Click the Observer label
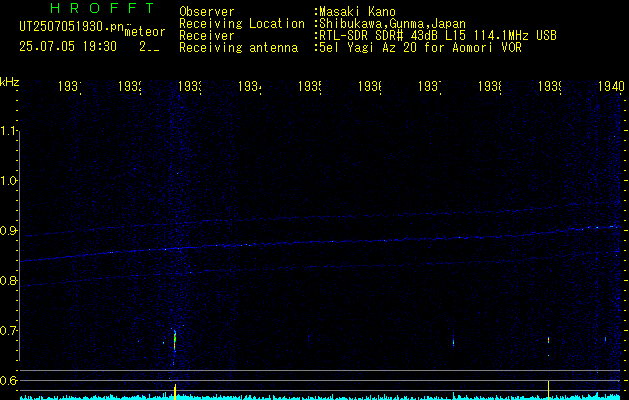Viewport: 629px width, 400px height. [207, 12]
